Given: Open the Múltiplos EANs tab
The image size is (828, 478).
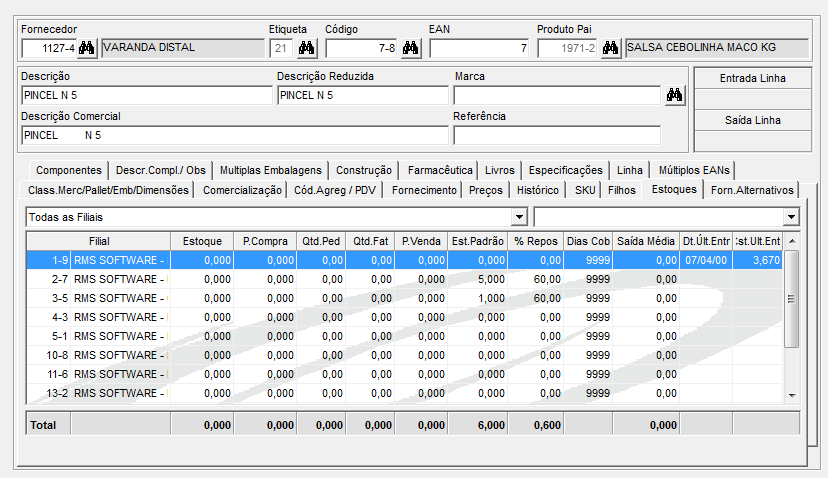Looking at the screenshot, I should 694,170.
